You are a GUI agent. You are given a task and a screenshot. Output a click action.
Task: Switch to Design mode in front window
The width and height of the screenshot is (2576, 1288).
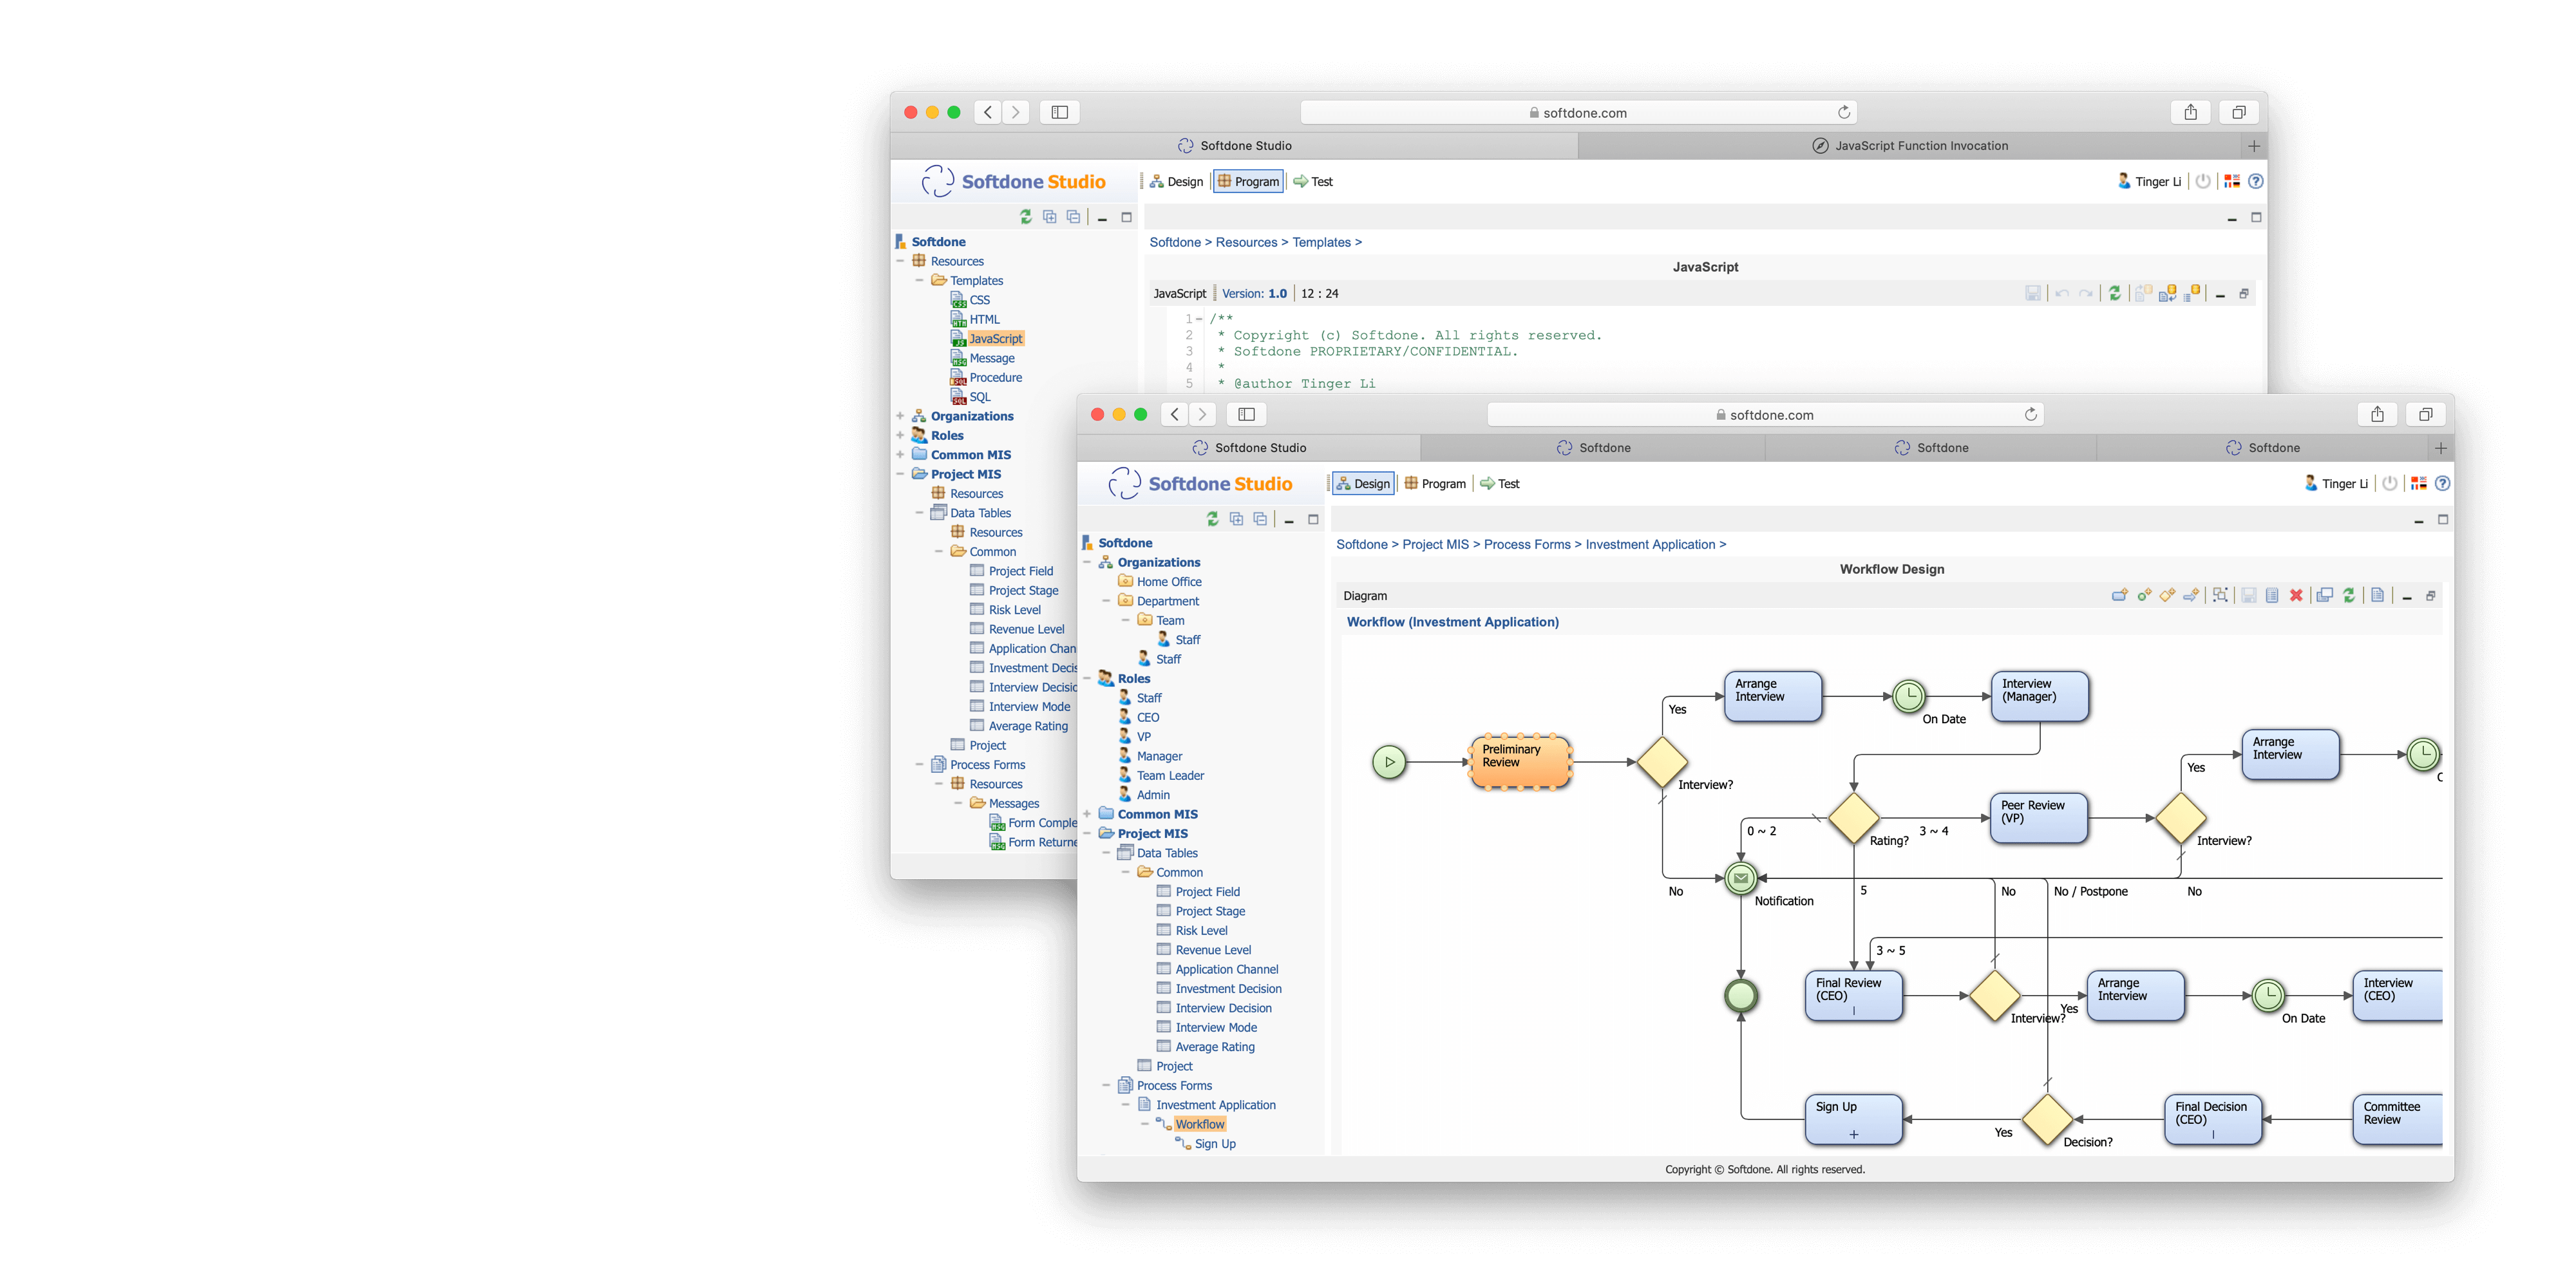click(x=1363, y=484)
